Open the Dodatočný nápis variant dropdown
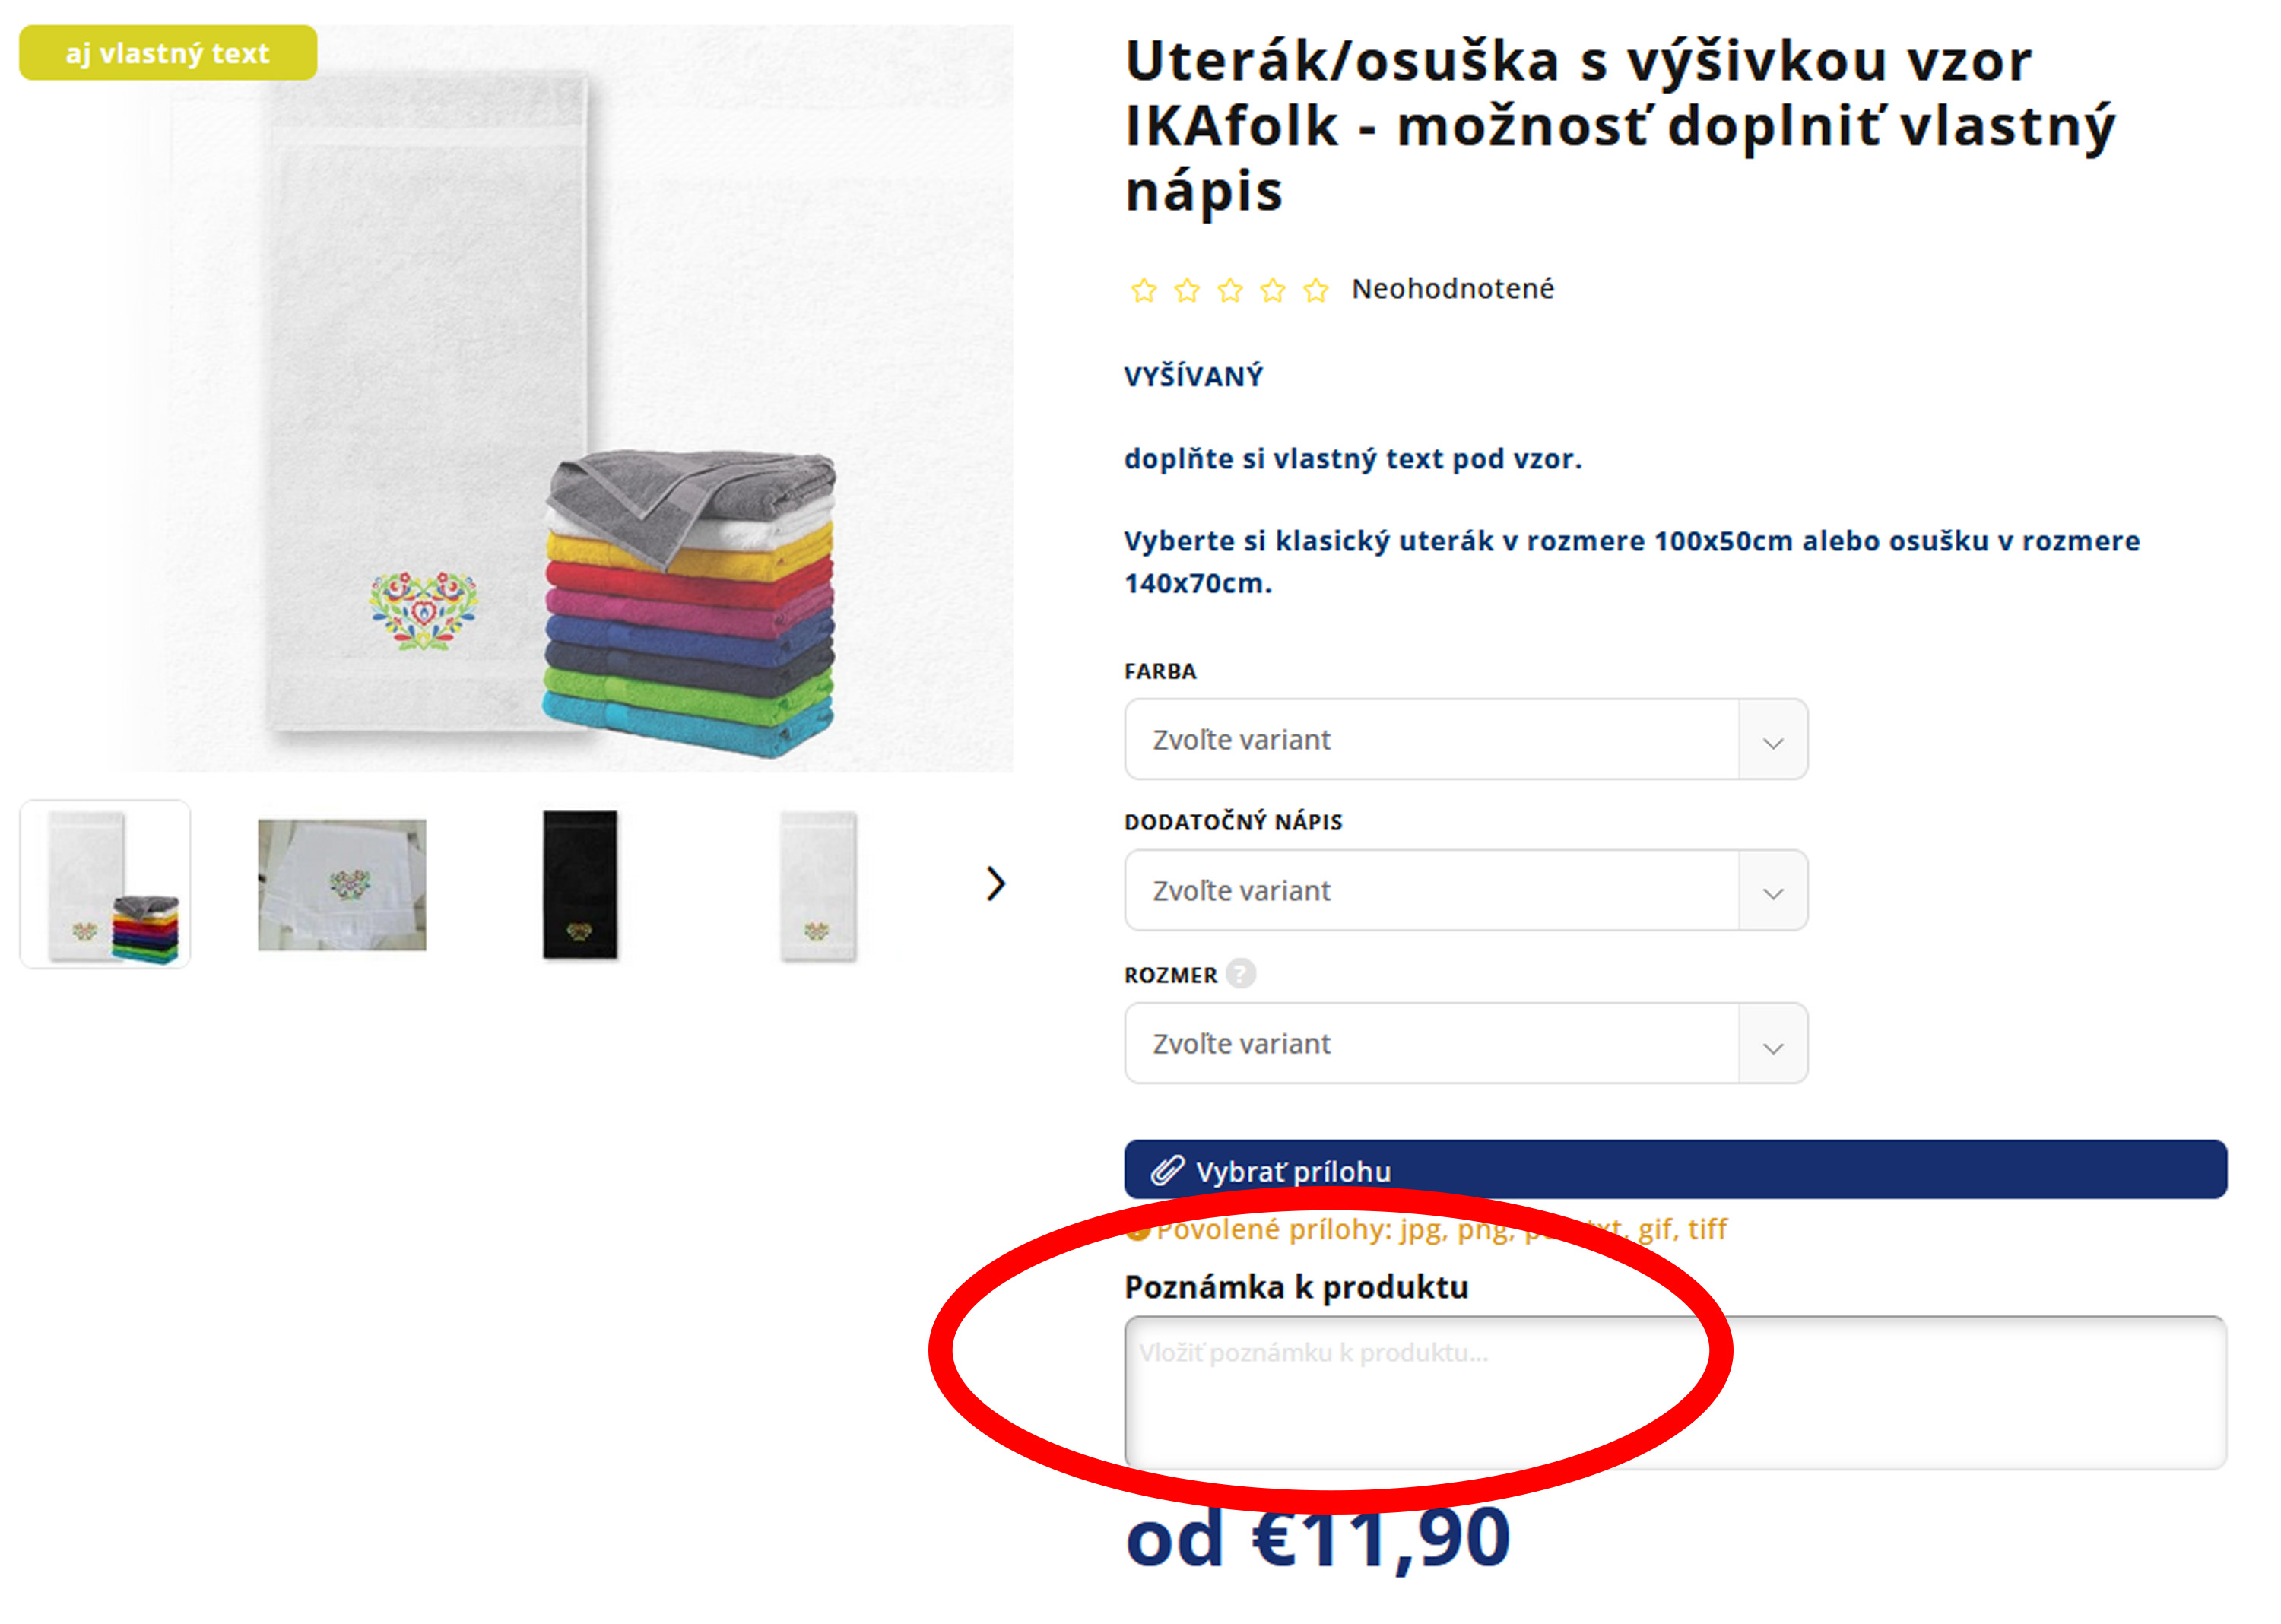Image resolution: width=2281 pixels, height=1624 pixels. [1465, 890]
